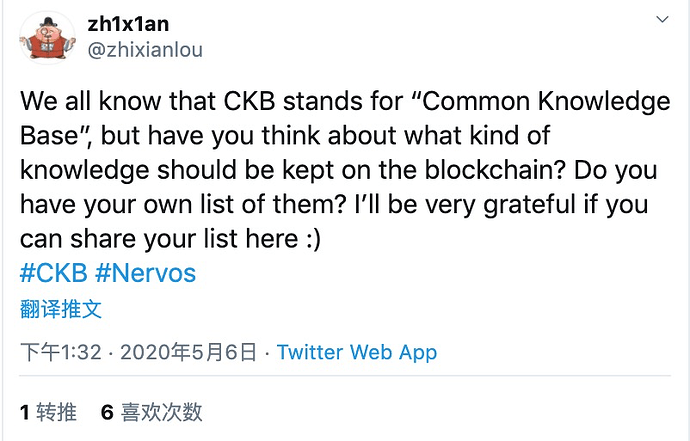Viewport: 690px width, 441px height.
Task: Expand the tweet options chevron menu
Action: click(x=662, y=19)
